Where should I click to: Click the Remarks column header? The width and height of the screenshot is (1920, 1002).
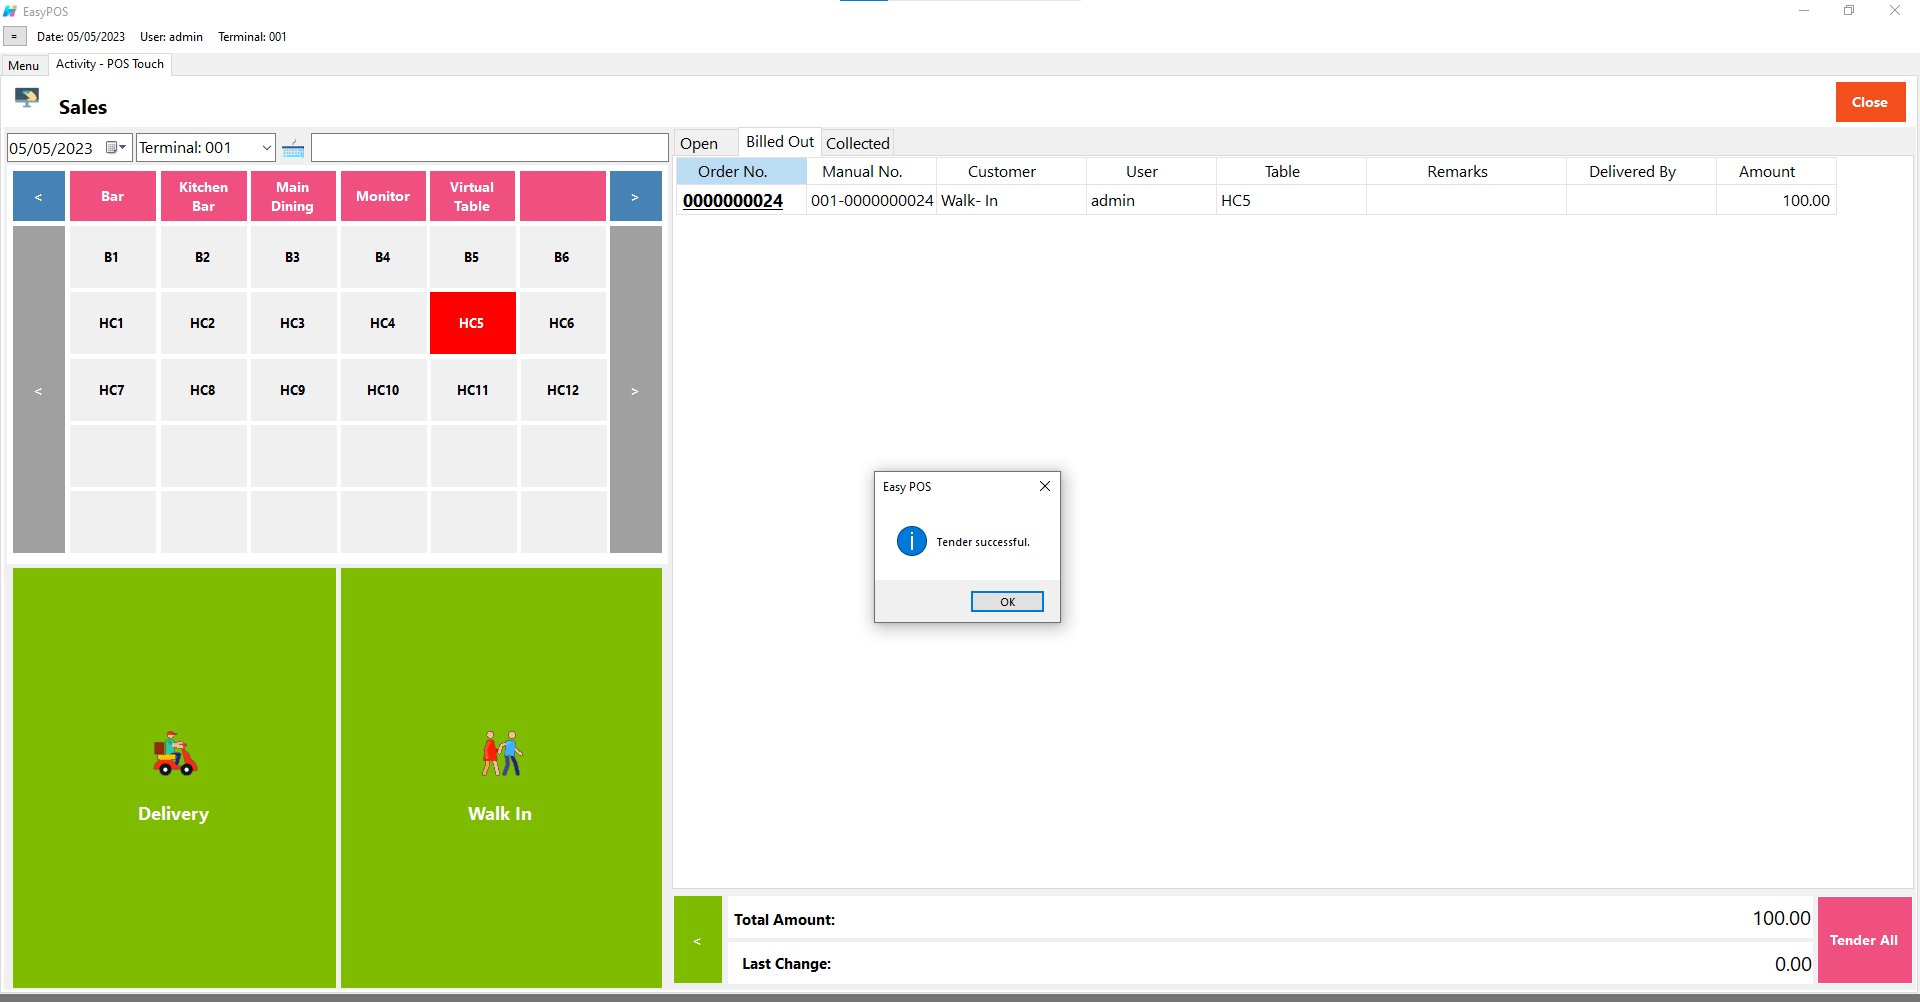tap(1466, 172)
